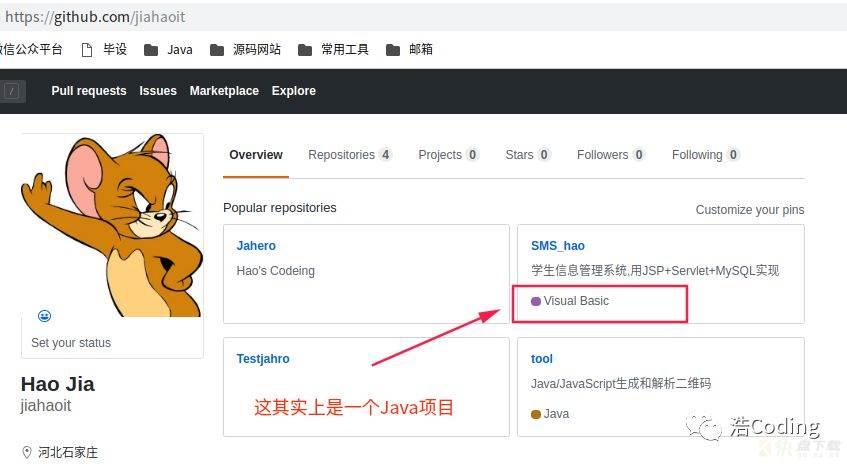847x466 pixels.
Task: Open the tool repository
Action: (x=542, y=359)
